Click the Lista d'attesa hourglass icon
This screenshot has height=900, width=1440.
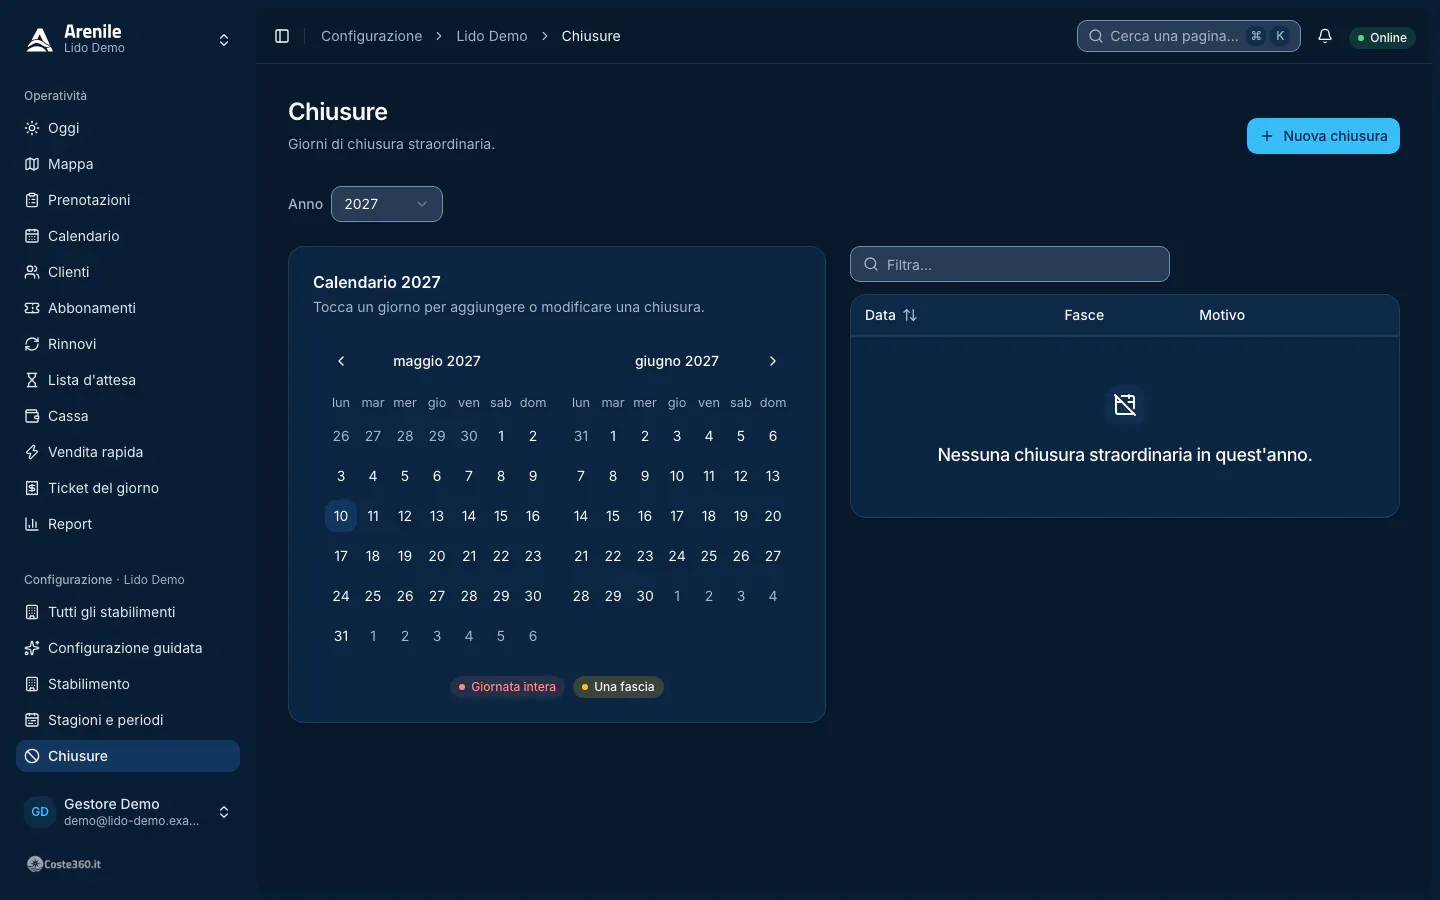[32, 380]
